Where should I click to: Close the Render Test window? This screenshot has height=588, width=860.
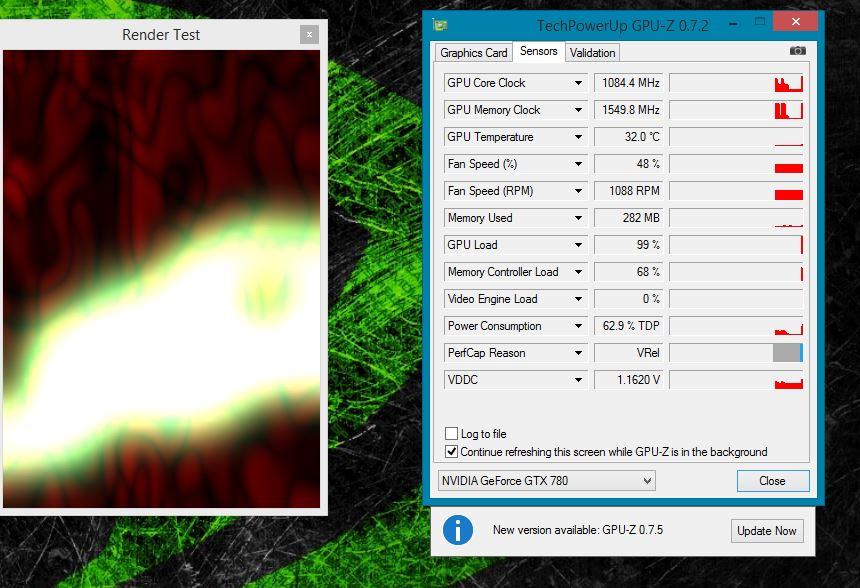(309, 35)
